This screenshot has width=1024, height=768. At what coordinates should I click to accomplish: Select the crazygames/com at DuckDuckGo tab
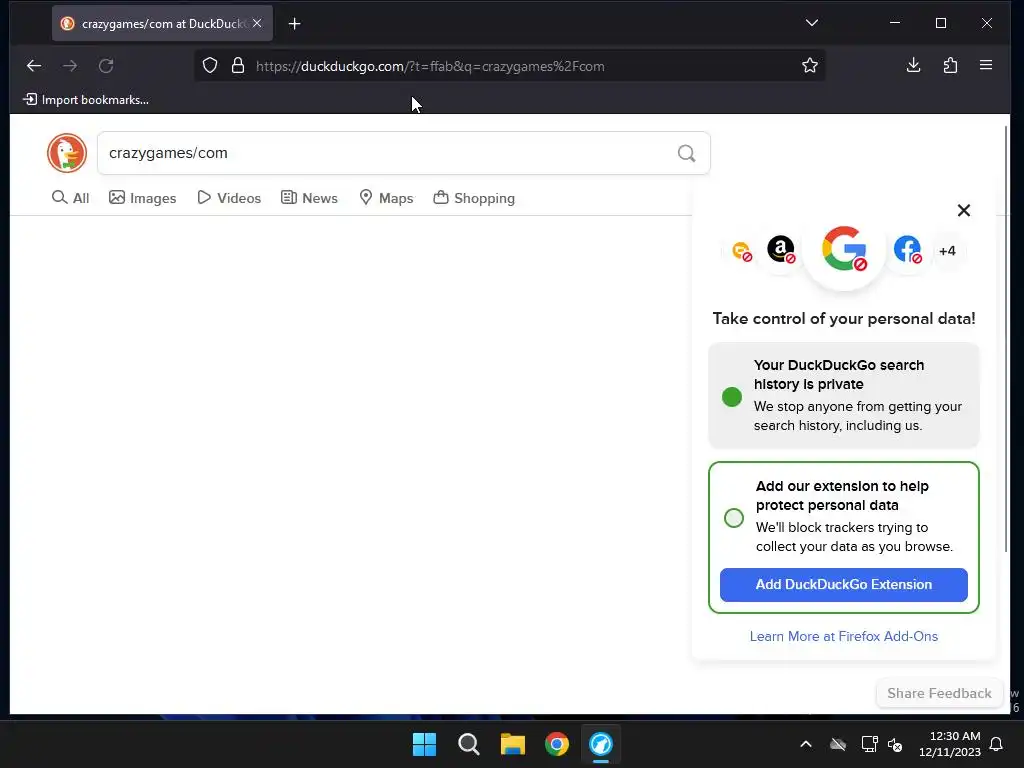point(163,24)
